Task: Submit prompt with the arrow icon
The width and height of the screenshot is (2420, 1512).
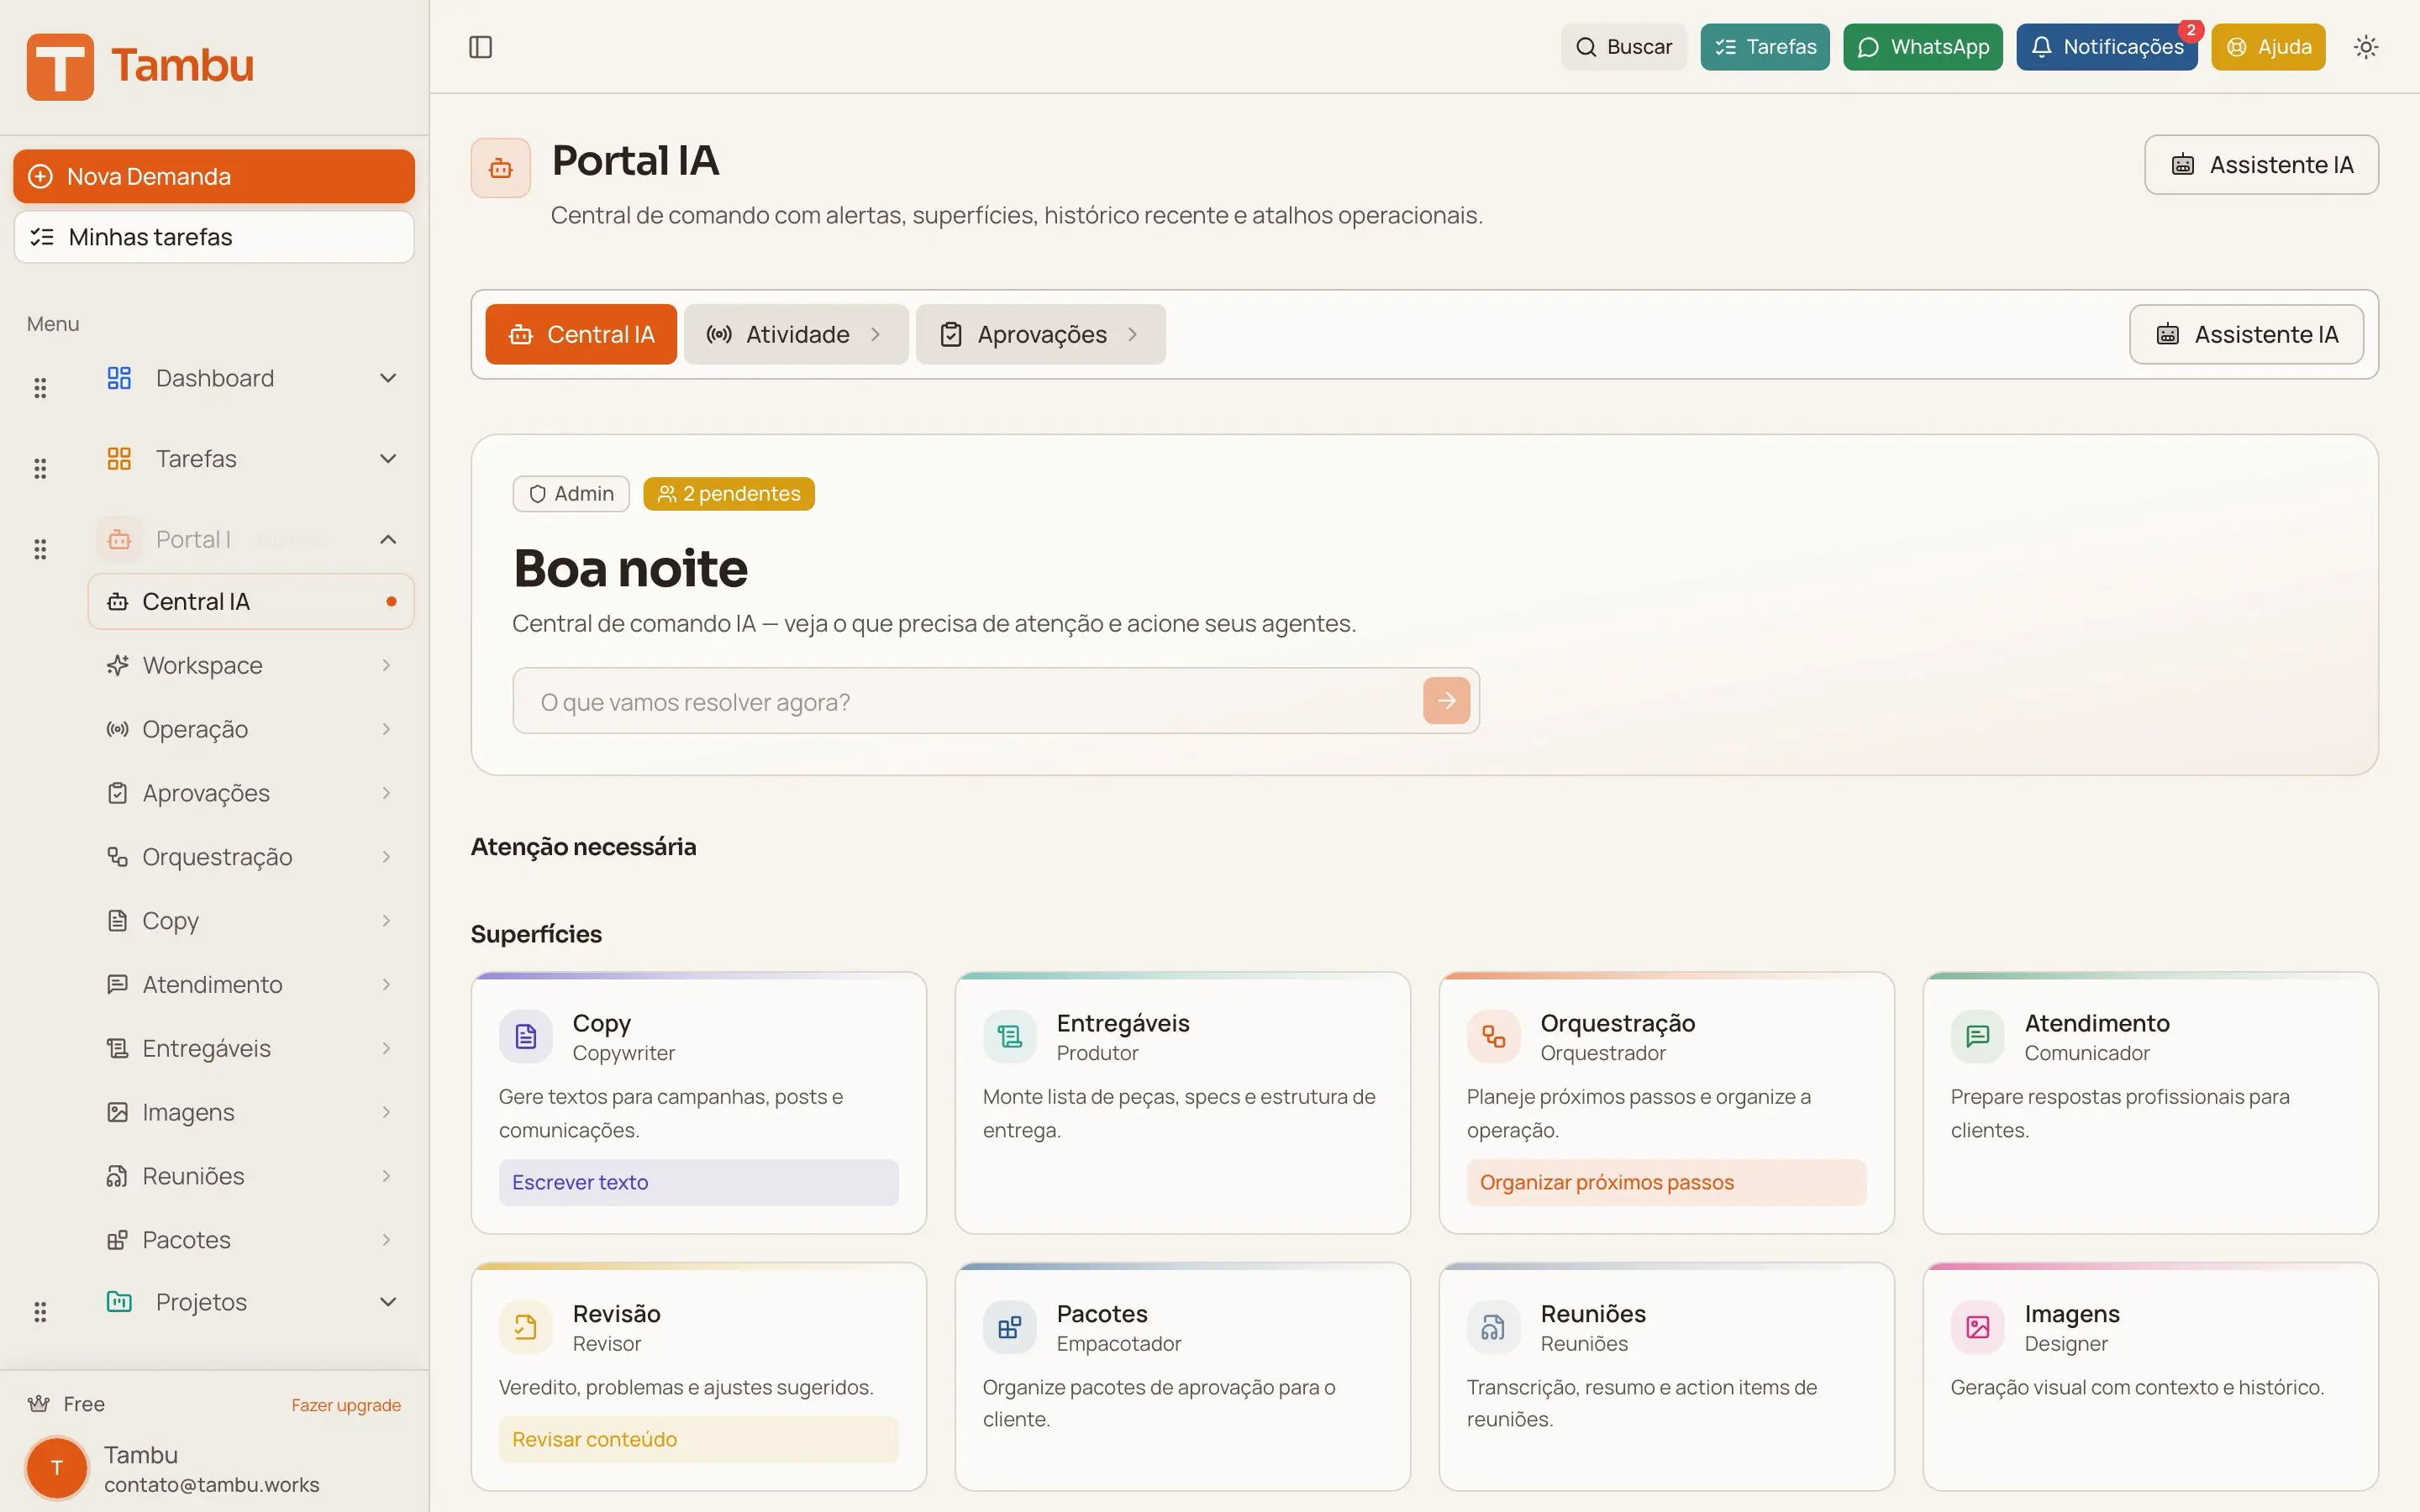Action: click(1446, 701)
